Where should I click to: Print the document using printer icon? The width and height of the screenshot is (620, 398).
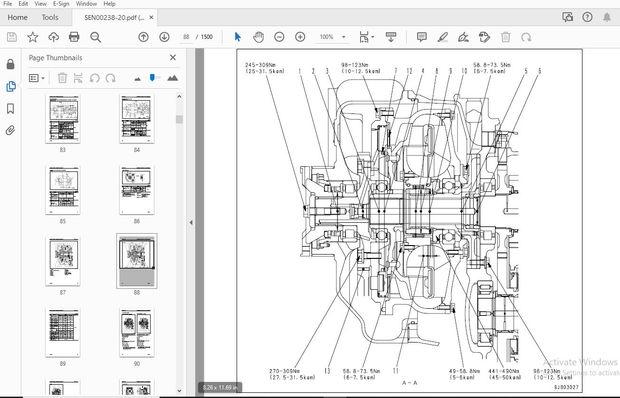pos(74,37)
